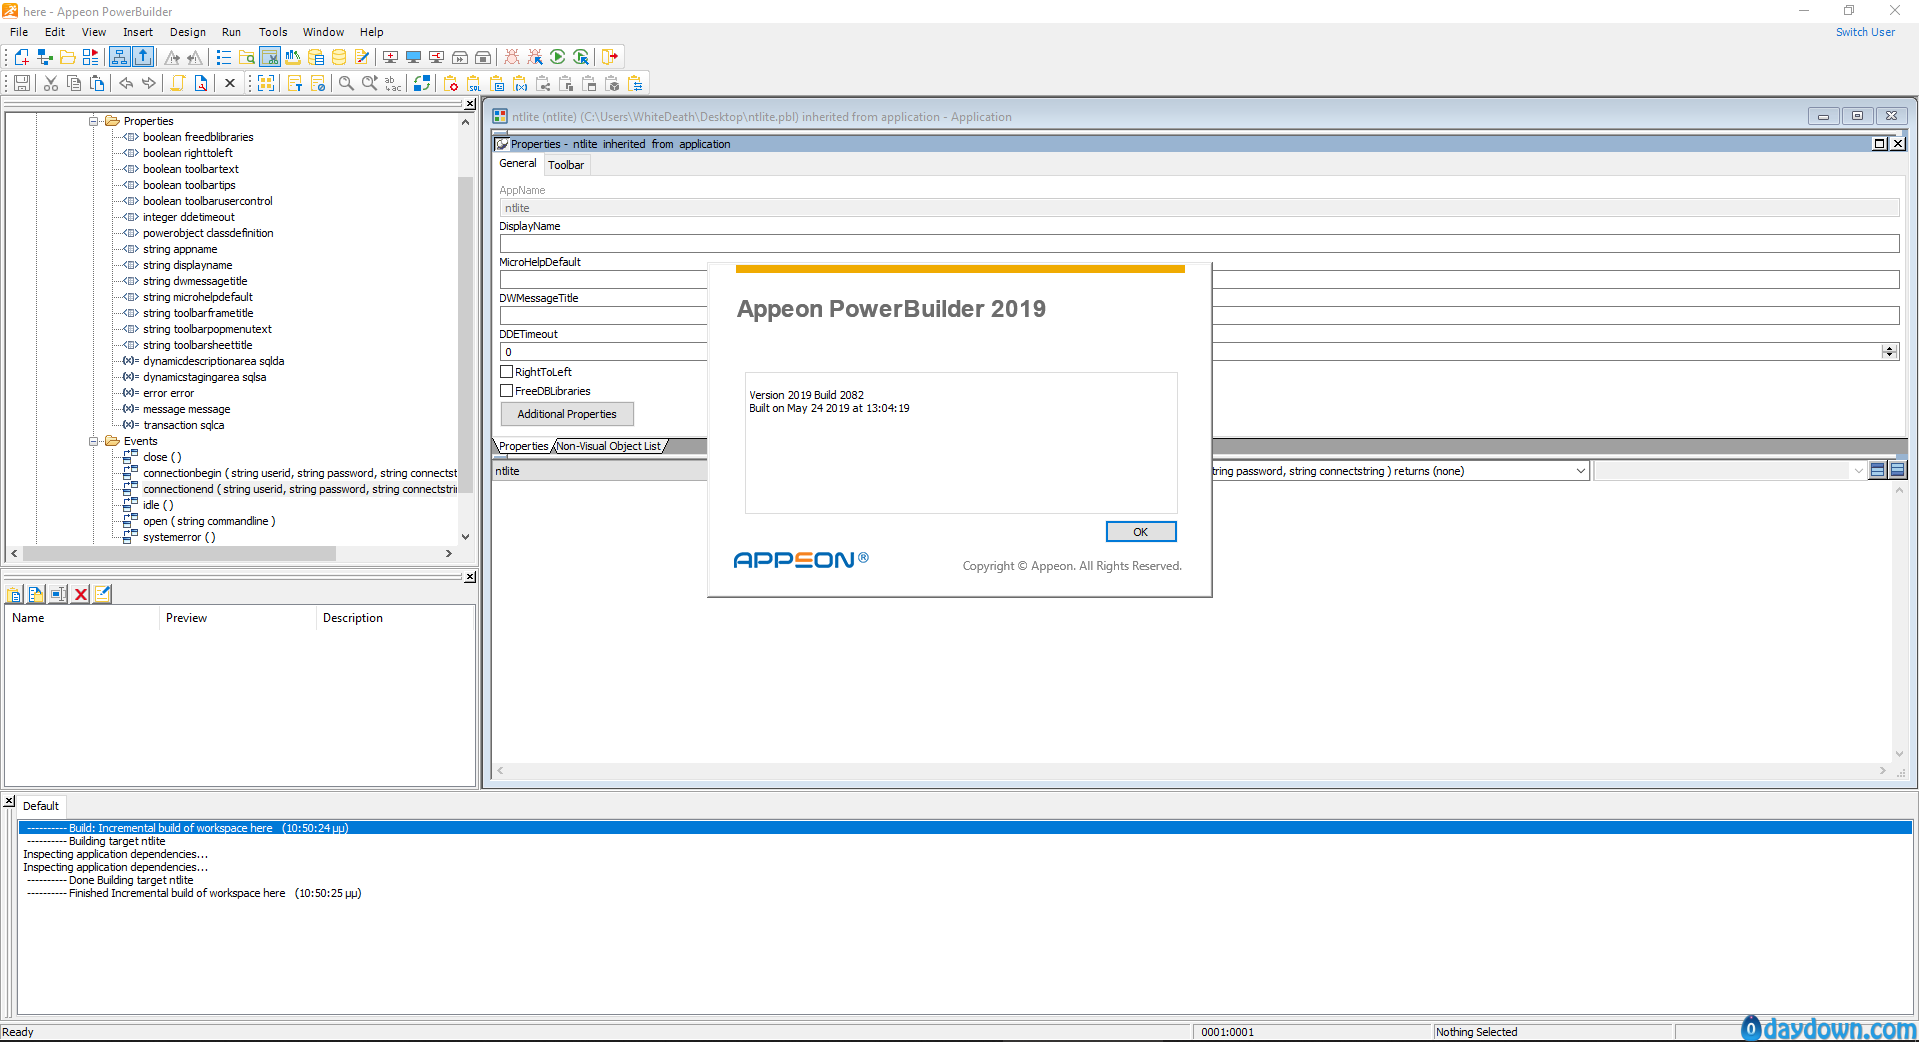Screen dimensions: 1919x1042
Task: Open the empty dropdown beside the event list
Action: [1858, 471]
